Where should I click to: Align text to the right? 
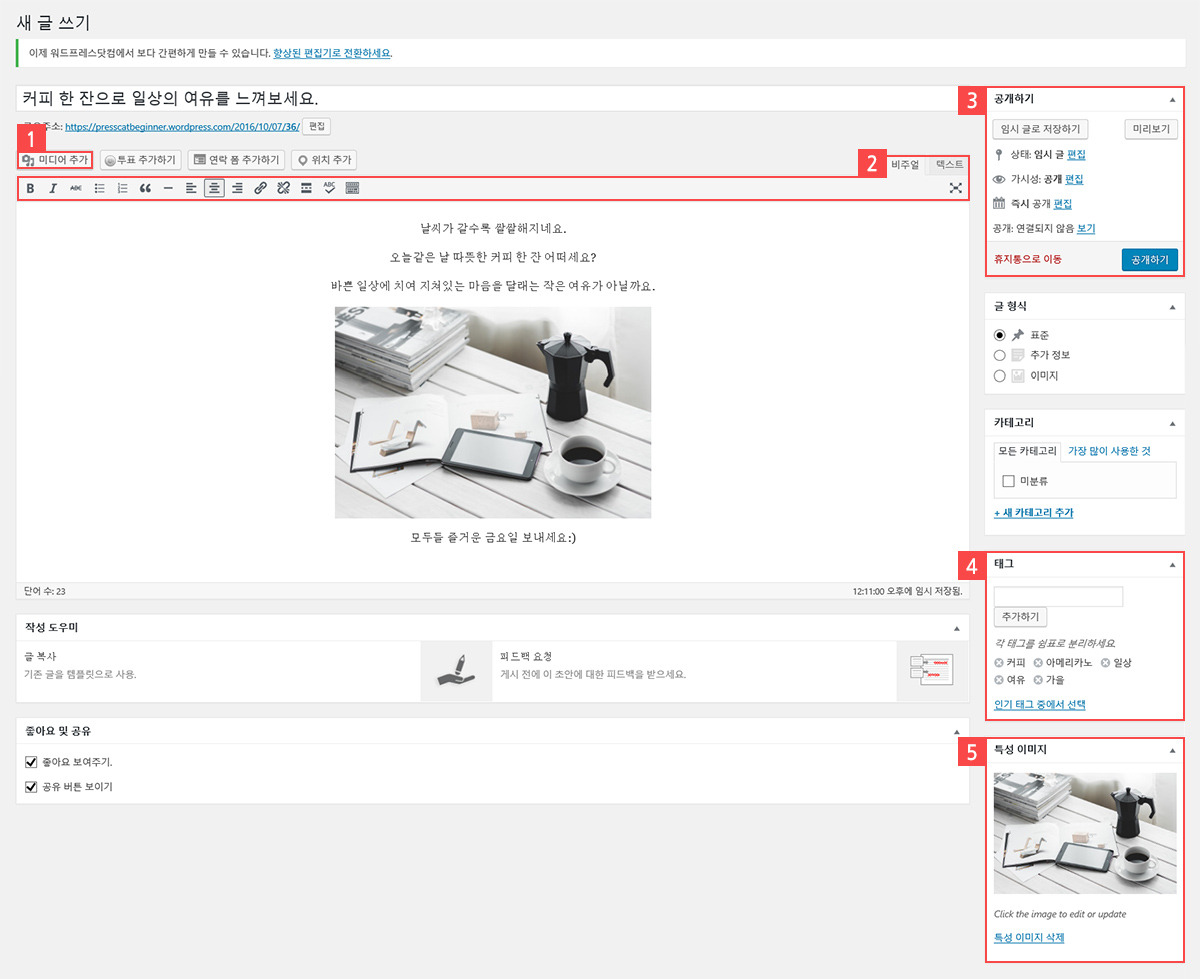point(237,188)
